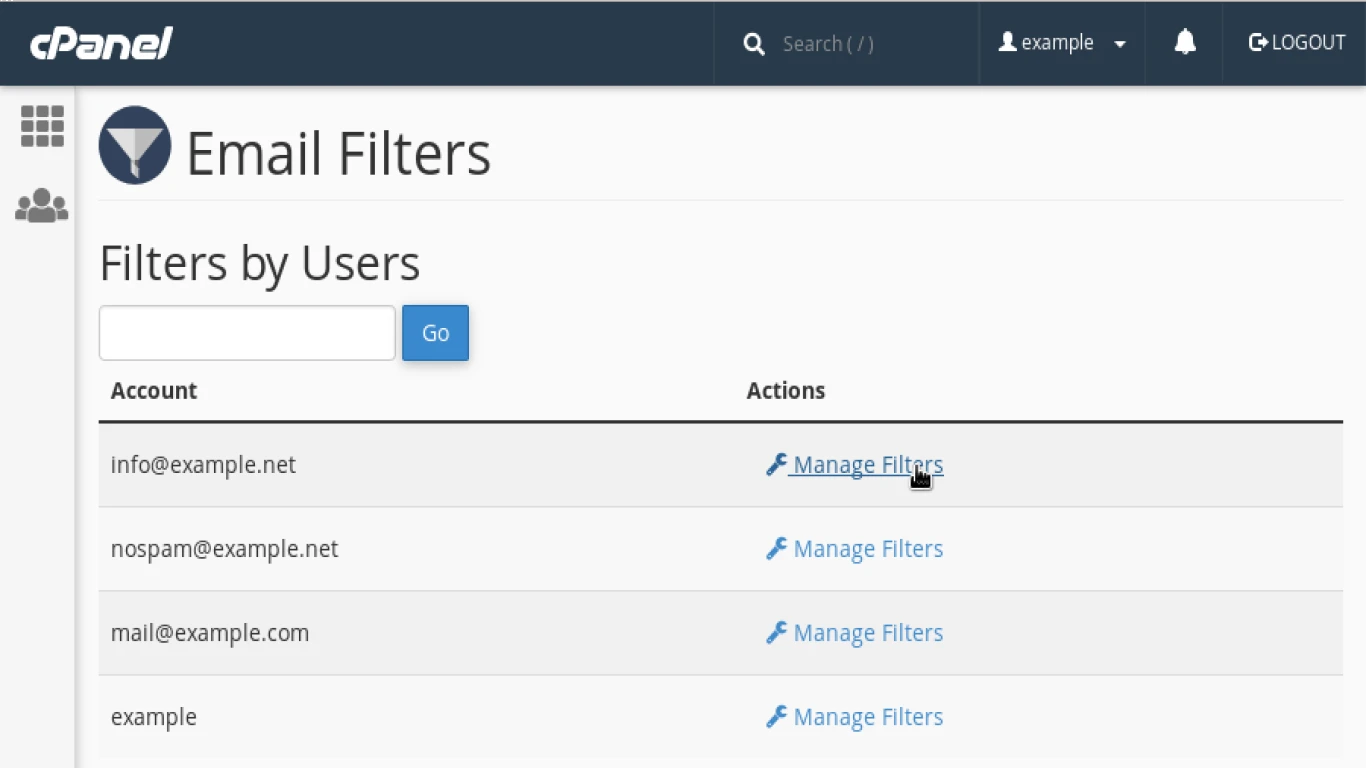
Task: Click the search magnifier icon
Action: tap(754, 44)
